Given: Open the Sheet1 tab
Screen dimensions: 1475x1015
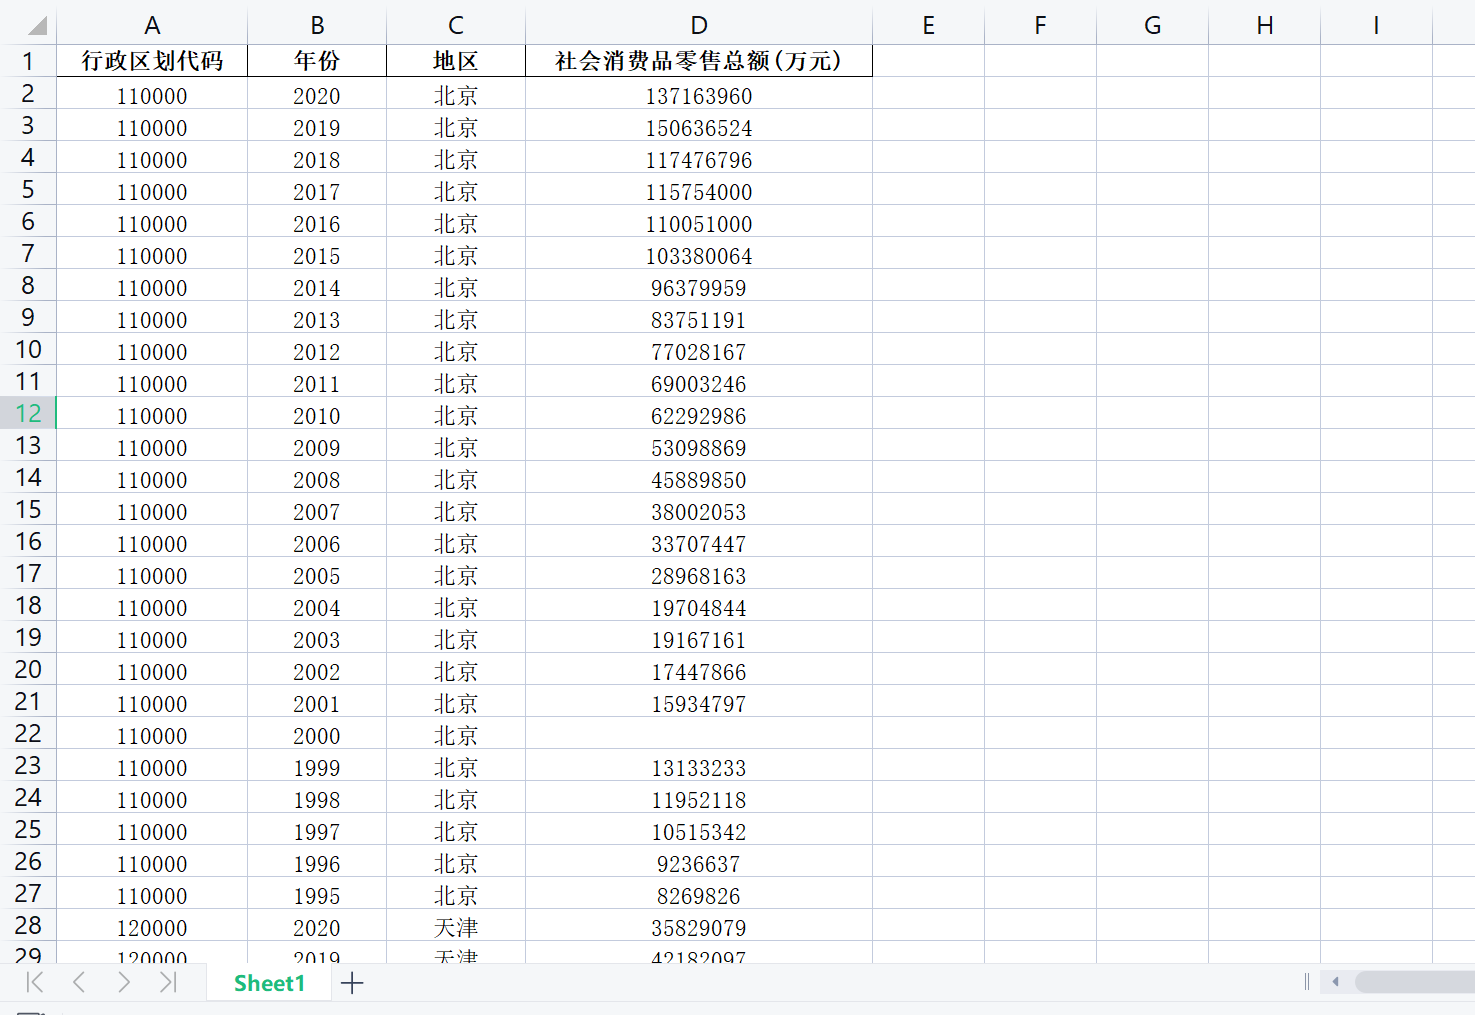Looking at the screenshot, I should tap(269, 983).
